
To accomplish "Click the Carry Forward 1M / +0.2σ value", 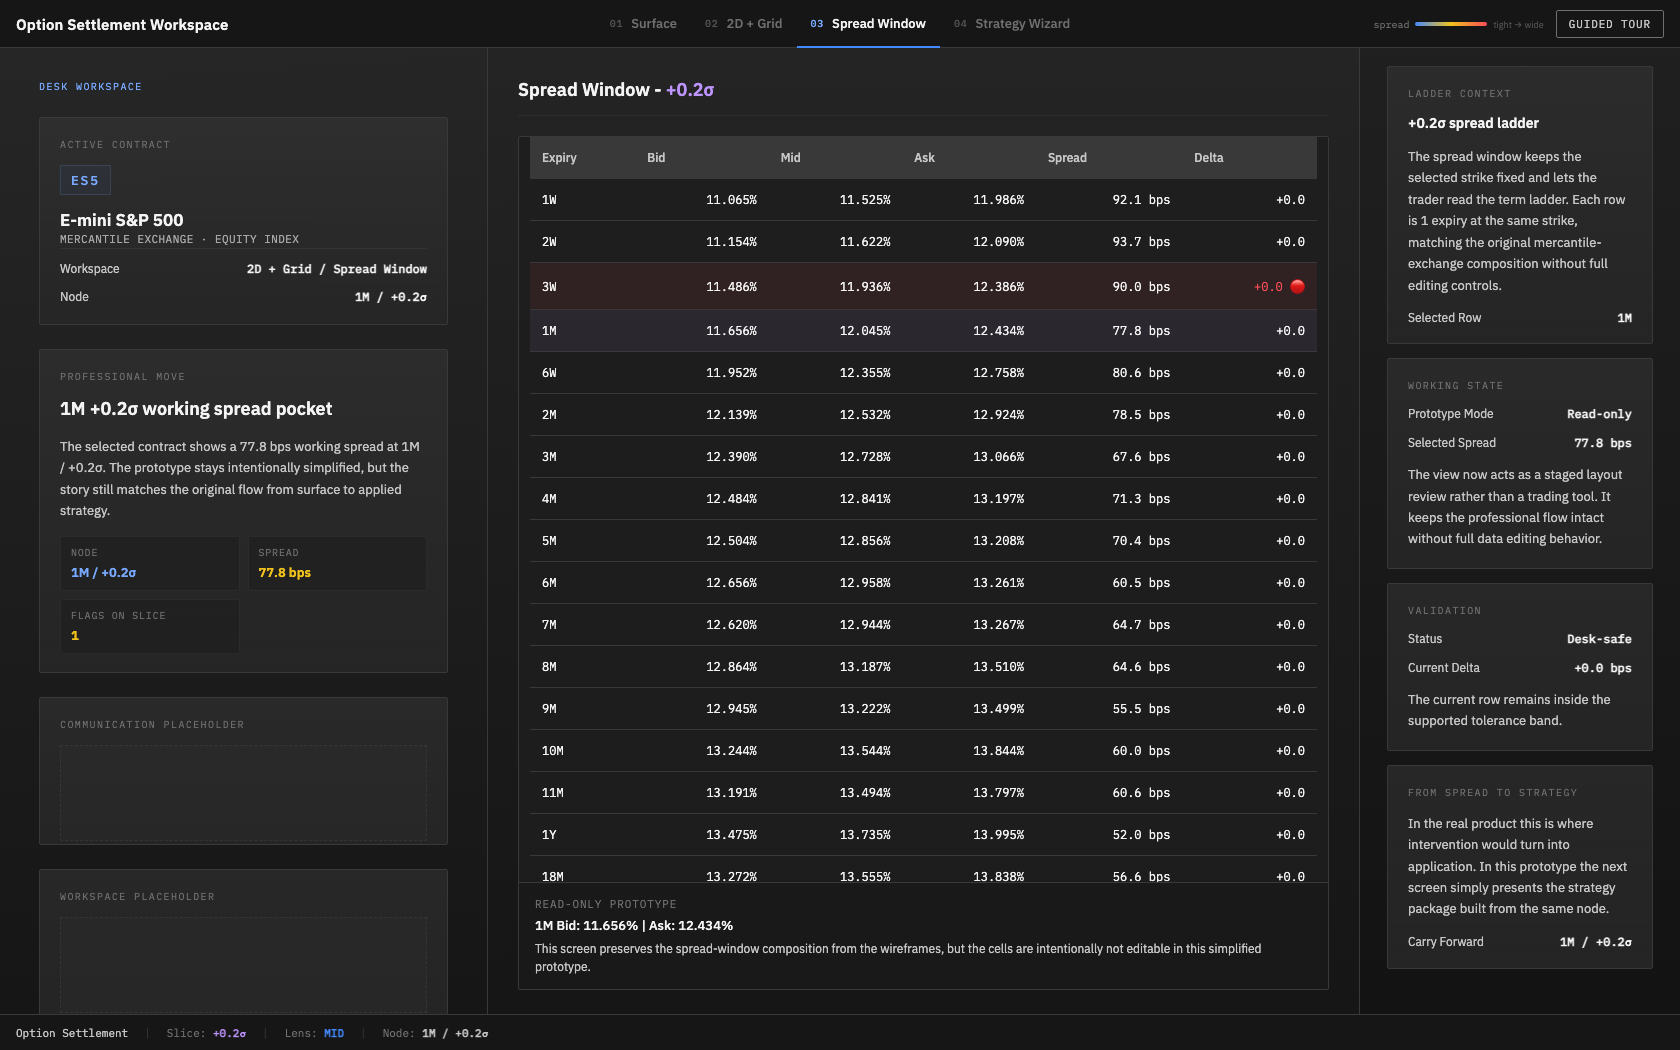I will coord(1595,942).
